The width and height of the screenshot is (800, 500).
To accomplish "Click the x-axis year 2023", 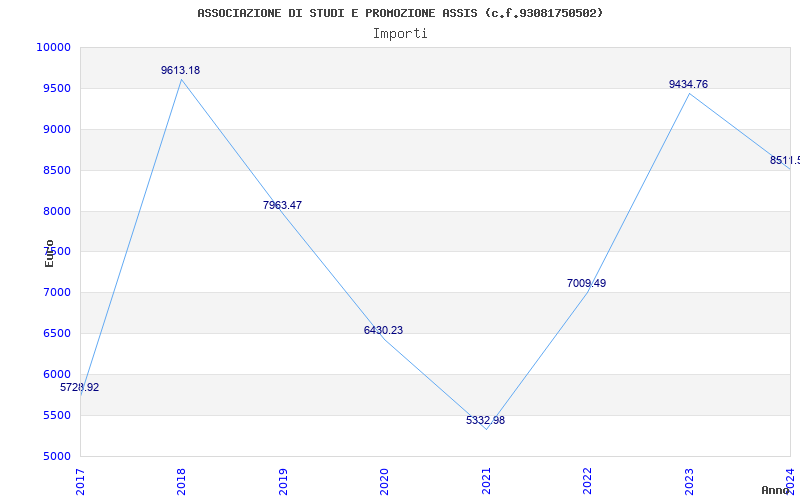I will pyautogui.click(x=689, y=481).
